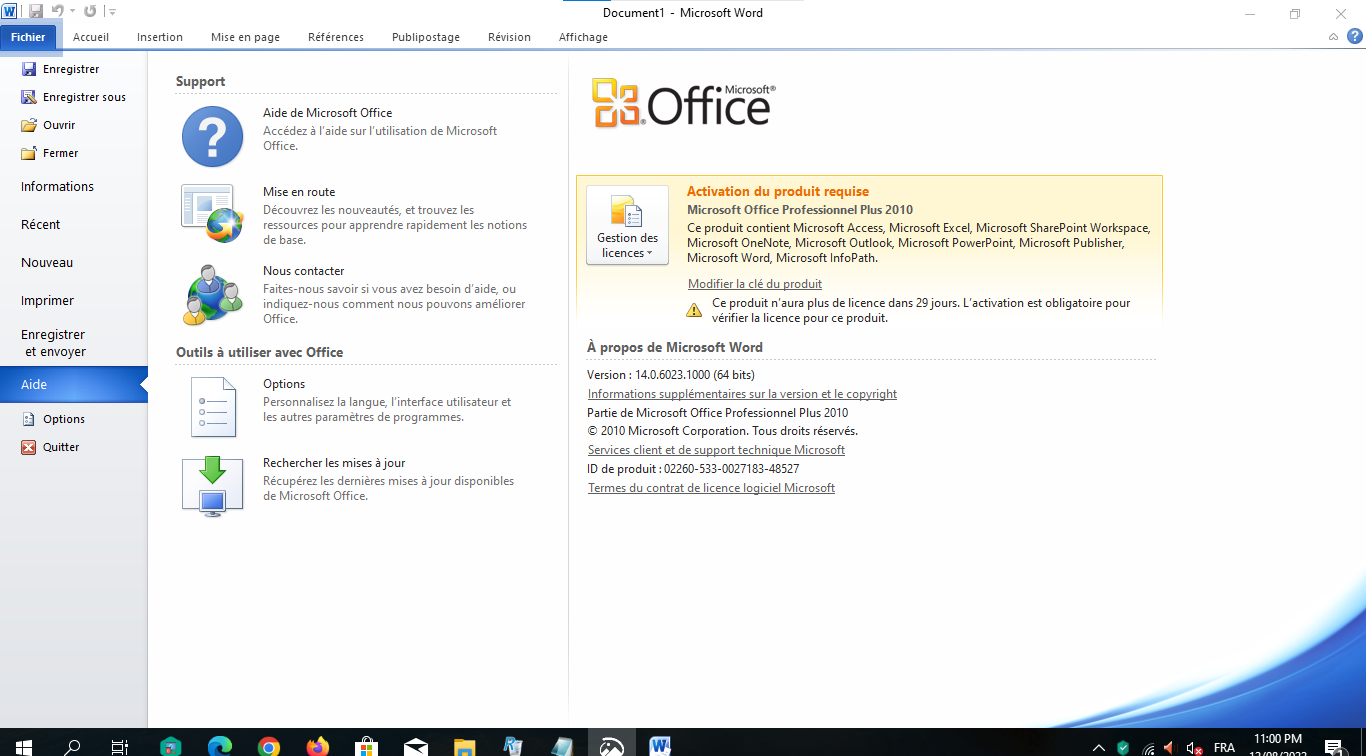
Task: Open the Fichier tab
Action: click(29, 37)
